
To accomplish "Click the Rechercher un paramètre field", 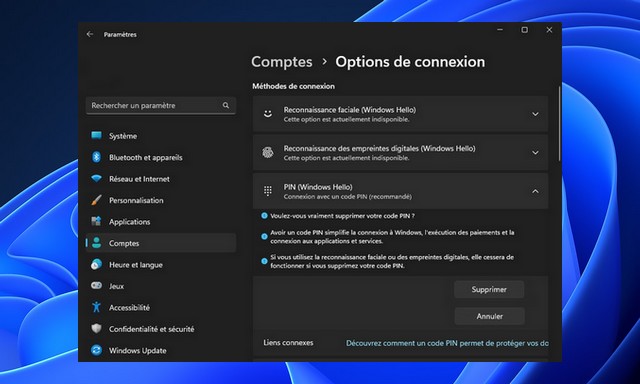I will tap(161, 105).
